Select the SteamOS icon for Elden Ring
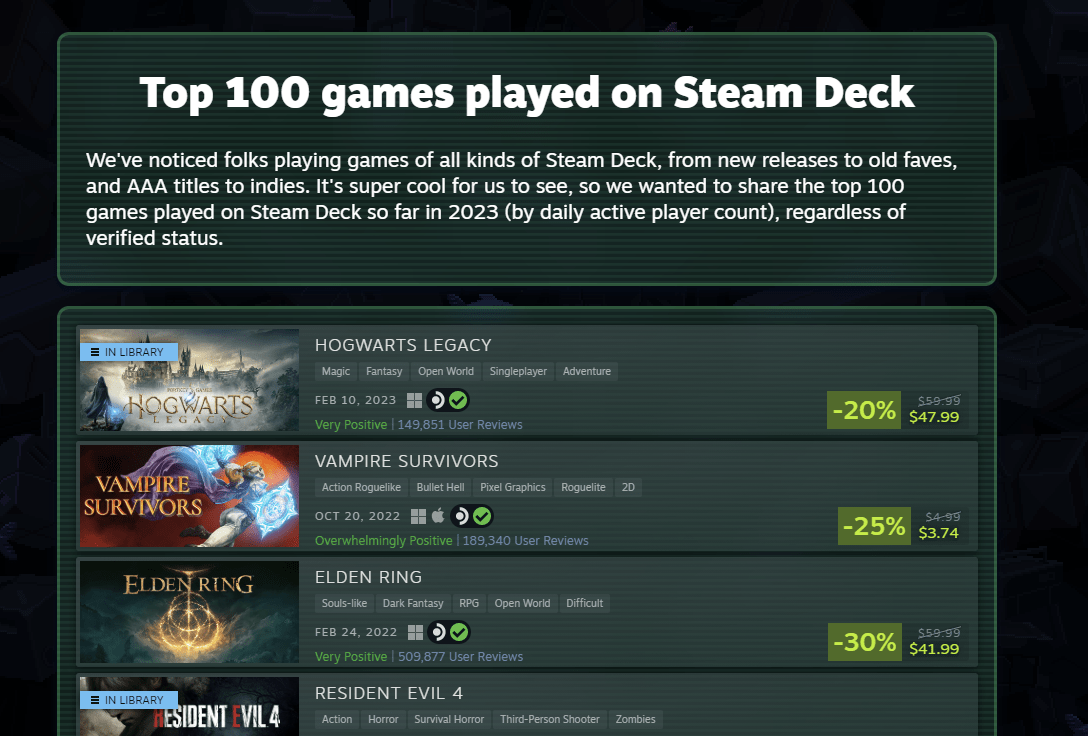The width and height of the screenshot is (1088, 736). pyautogui.click(x=440, y=632)
